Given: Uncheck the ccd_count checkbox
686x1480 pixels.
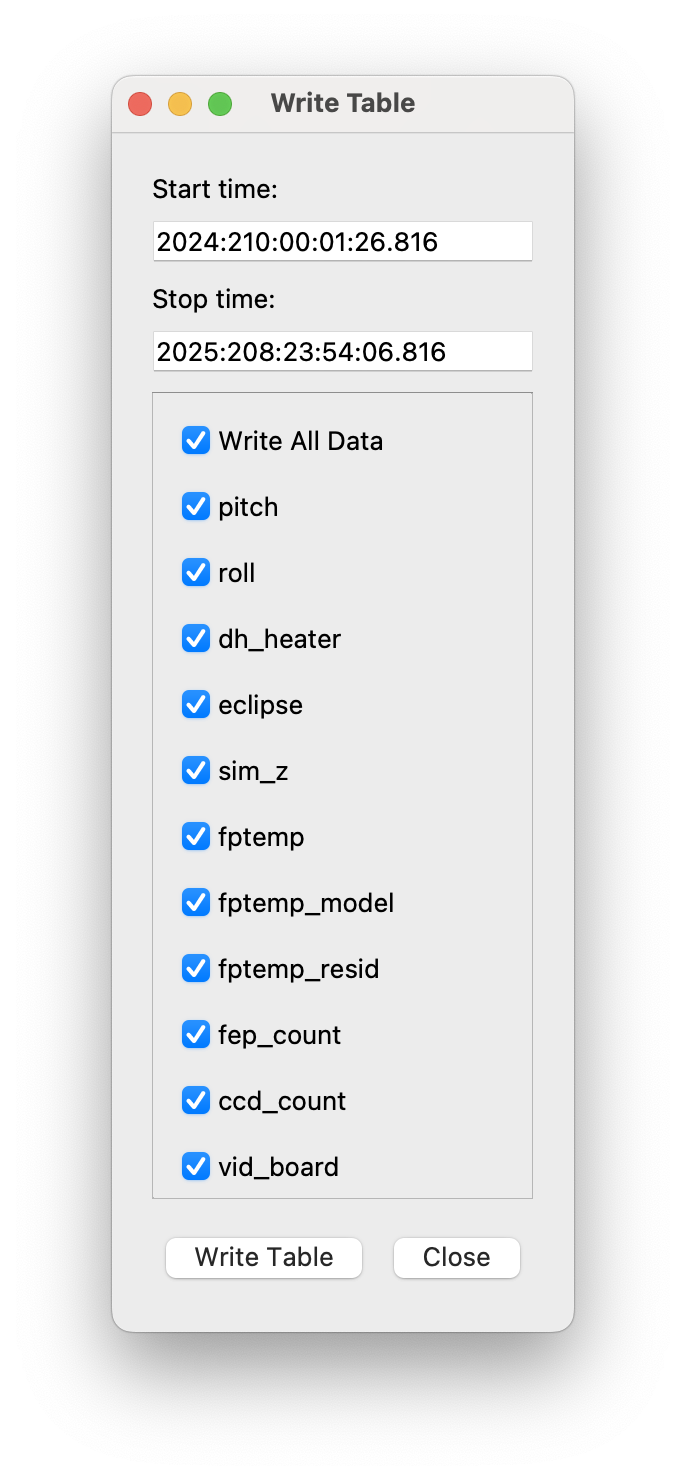Looking at the screenshot, I should 196,1101.
